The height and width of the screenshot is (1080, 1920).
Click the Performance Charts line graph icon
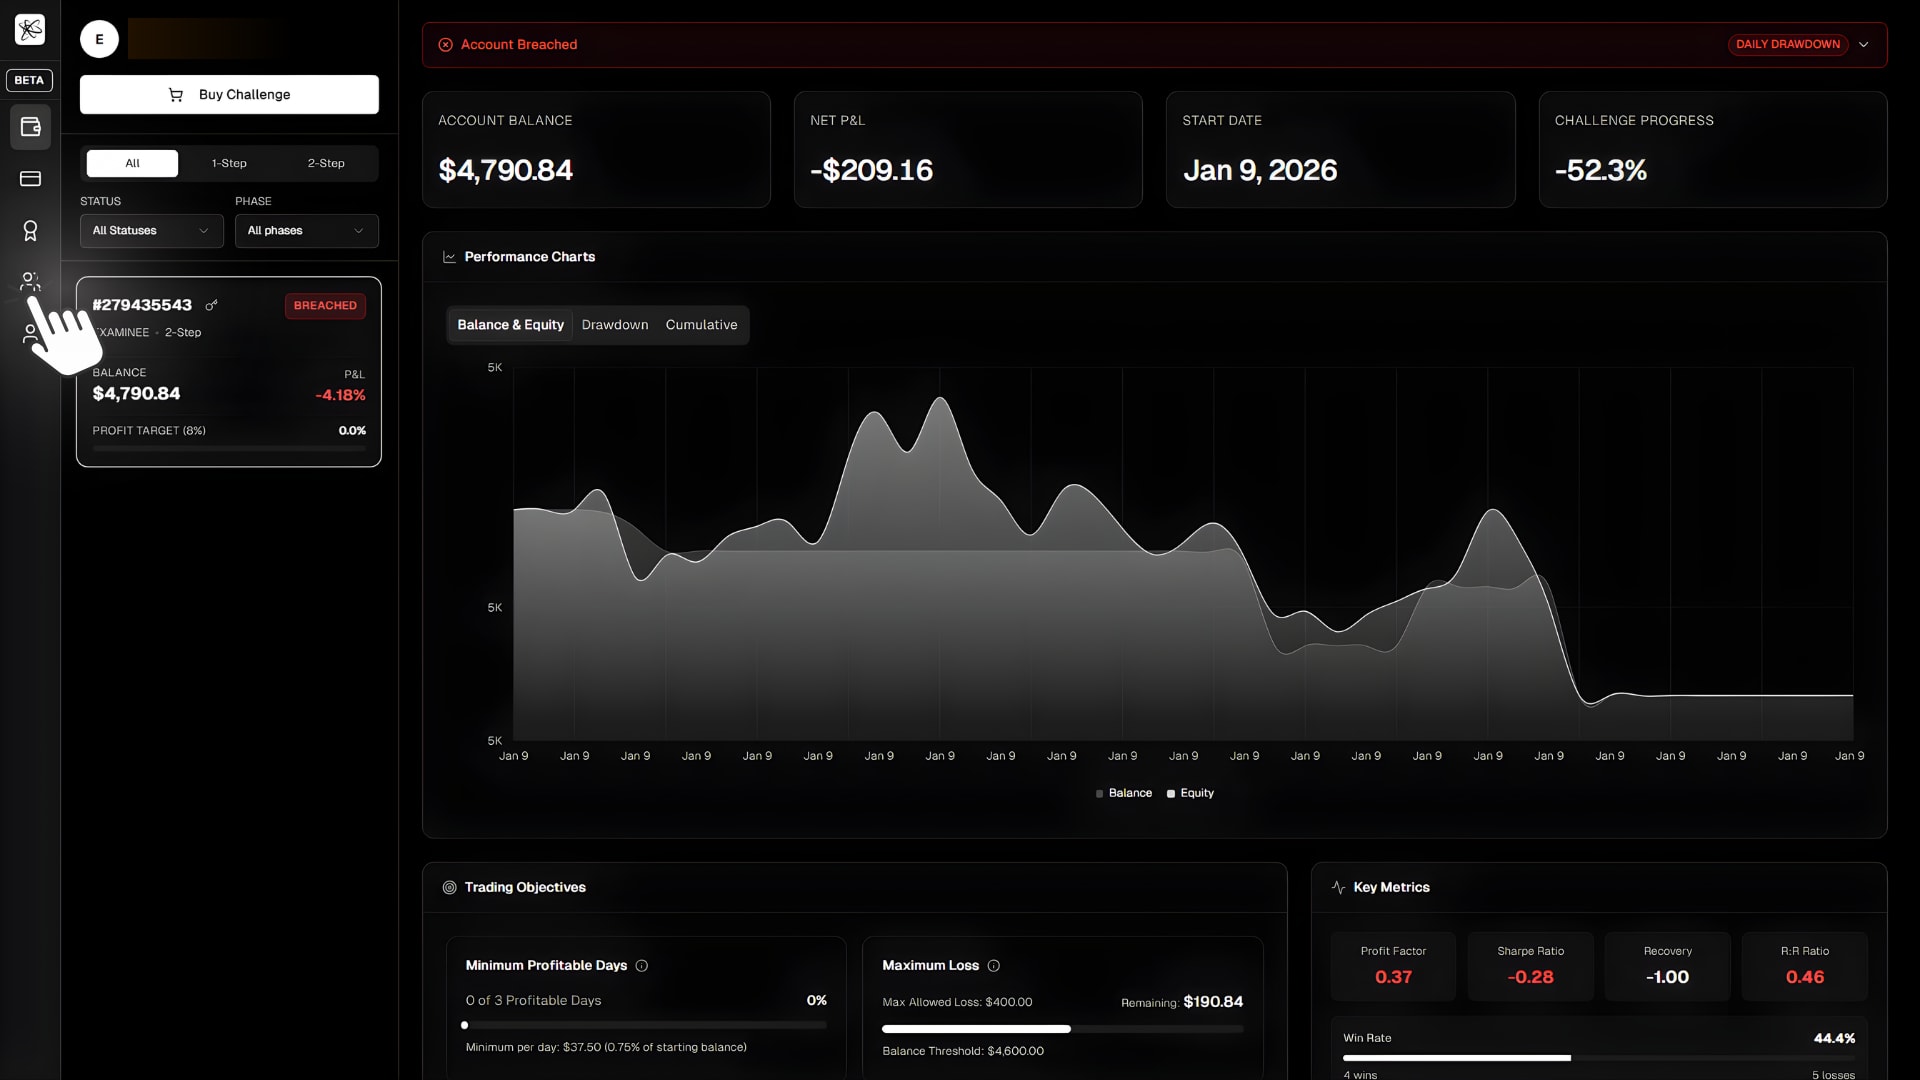pos(449,257)
